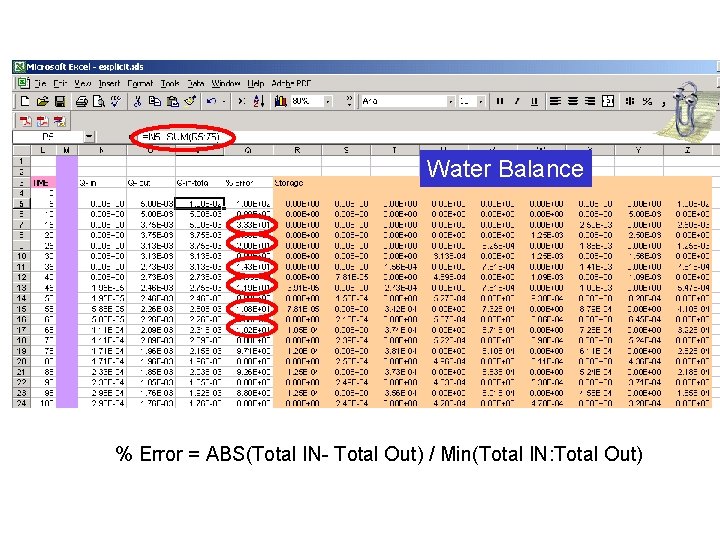Screen dimensions: 720x540
Task: Open the font name dropdown arrow
Action: [x=451, y=101]
